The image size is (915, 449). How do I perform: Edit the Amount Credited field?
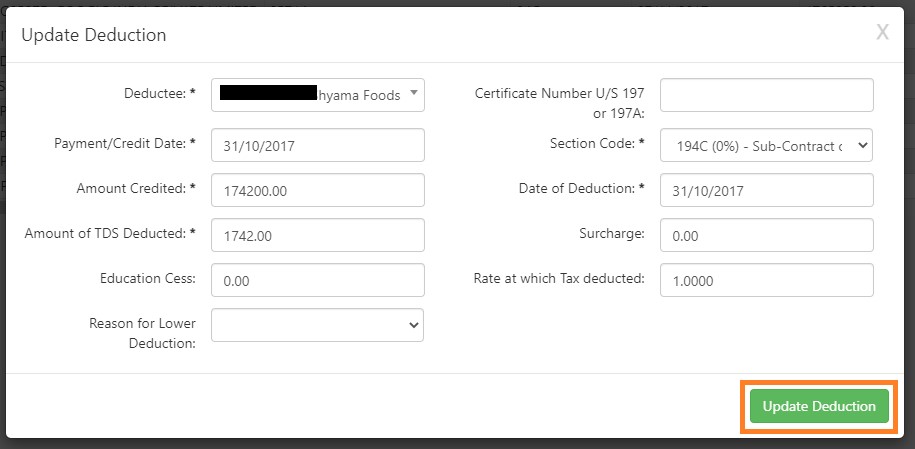tap(317, 190)
